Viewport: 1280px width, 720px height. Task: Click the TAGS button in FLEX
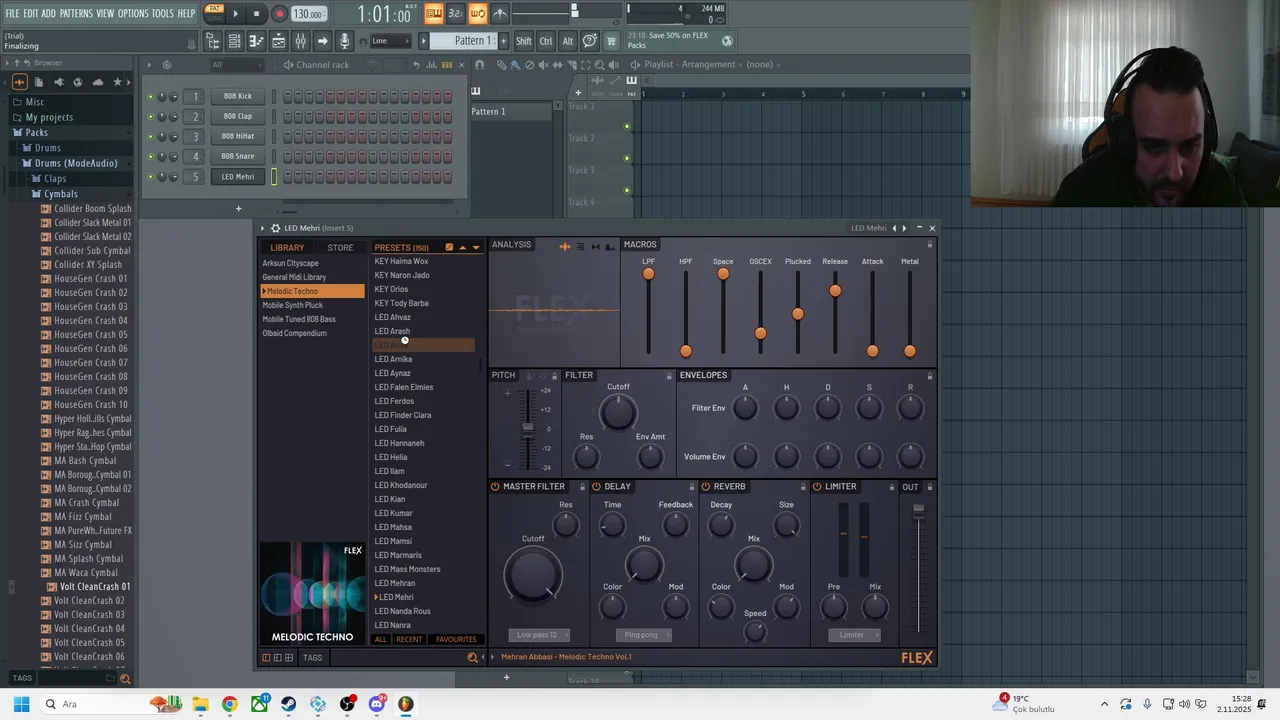pos(313,658)
